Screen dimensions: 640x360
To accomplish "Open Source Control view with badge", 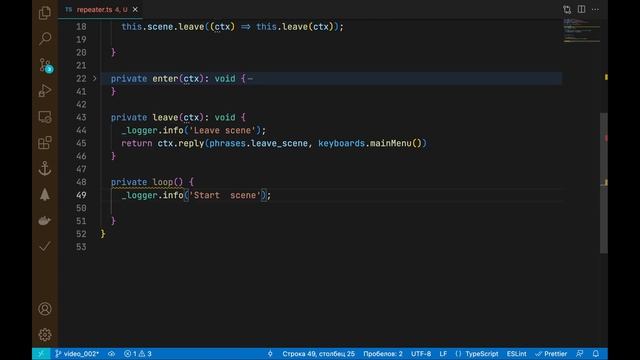I will pyautogui.click(x=45, y=65).
